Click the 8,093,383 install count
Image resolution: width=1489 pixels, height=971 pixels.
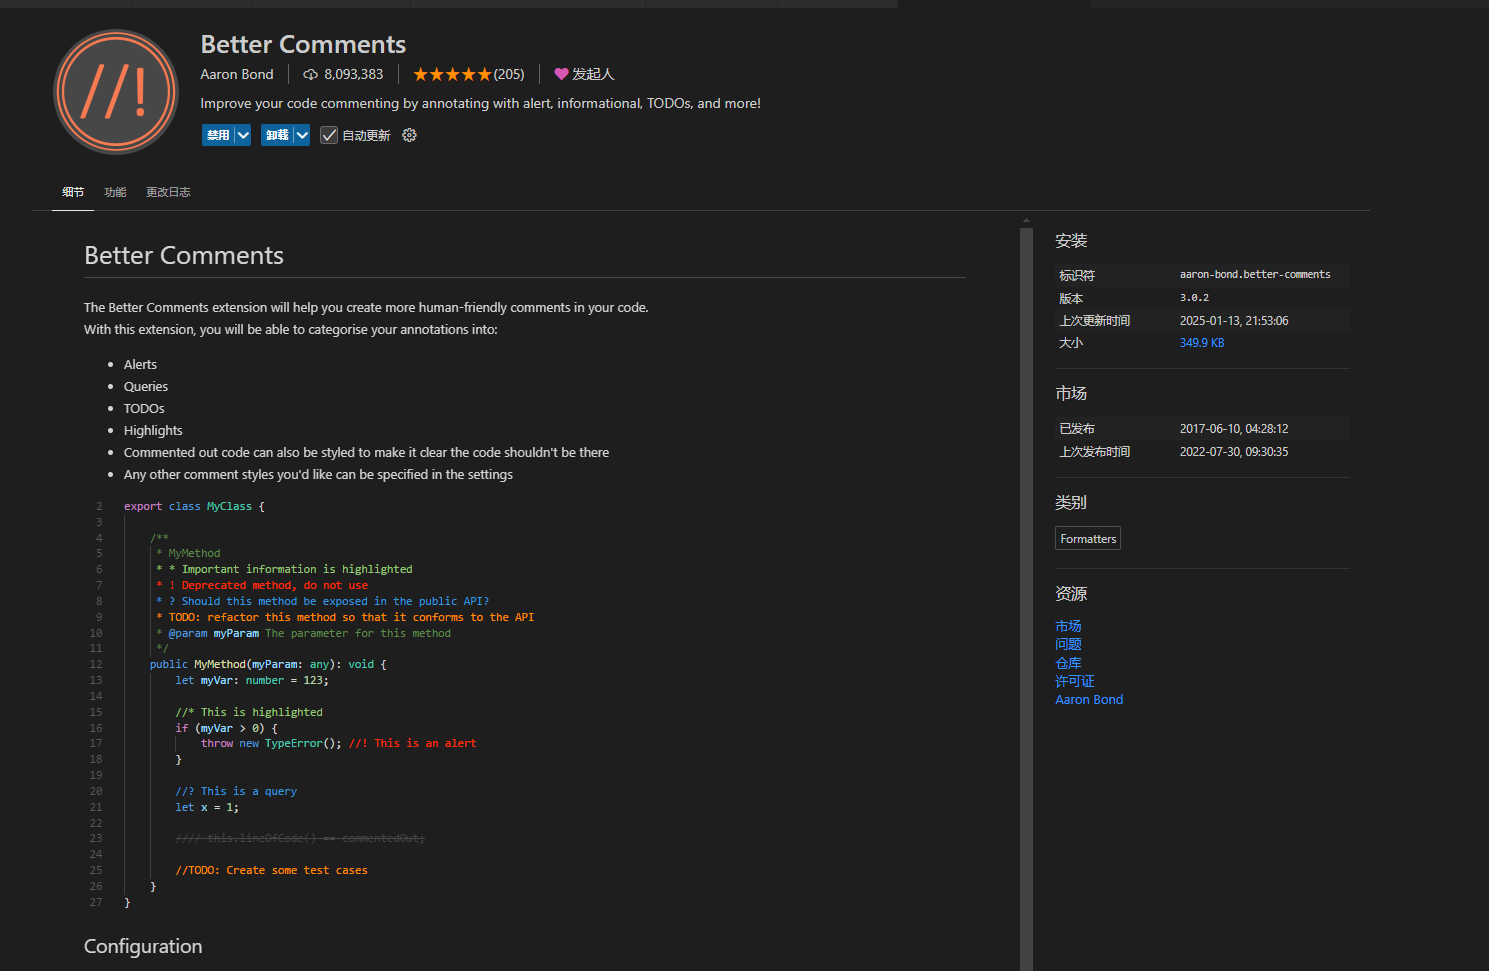click(354, 74)
